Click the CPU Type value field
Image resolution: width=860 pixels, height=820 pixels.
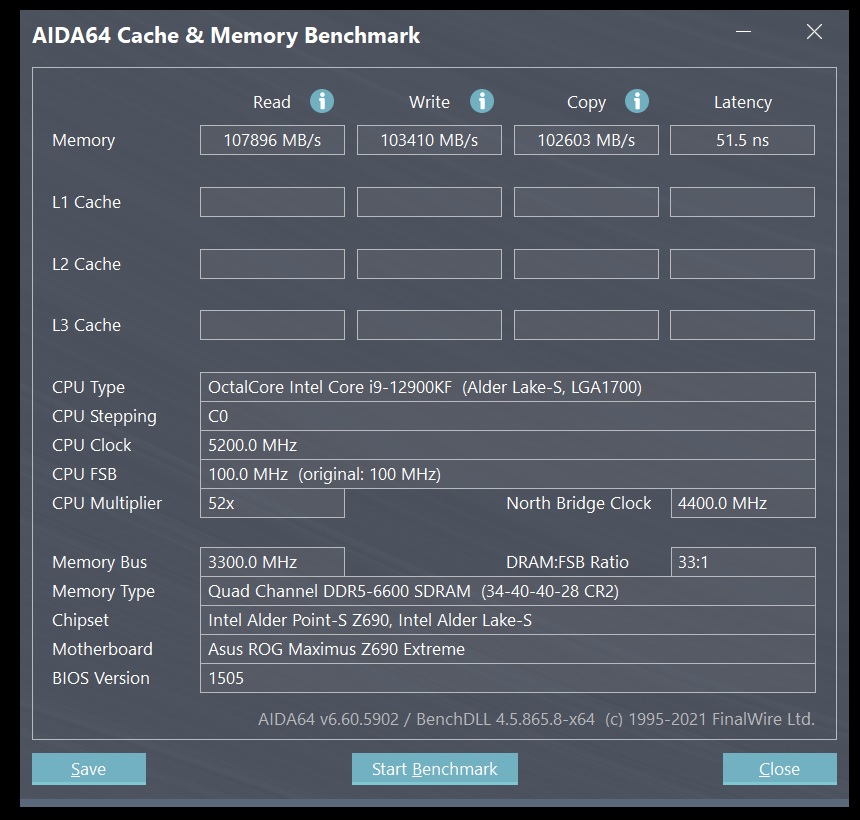click(x=507, y=387)
